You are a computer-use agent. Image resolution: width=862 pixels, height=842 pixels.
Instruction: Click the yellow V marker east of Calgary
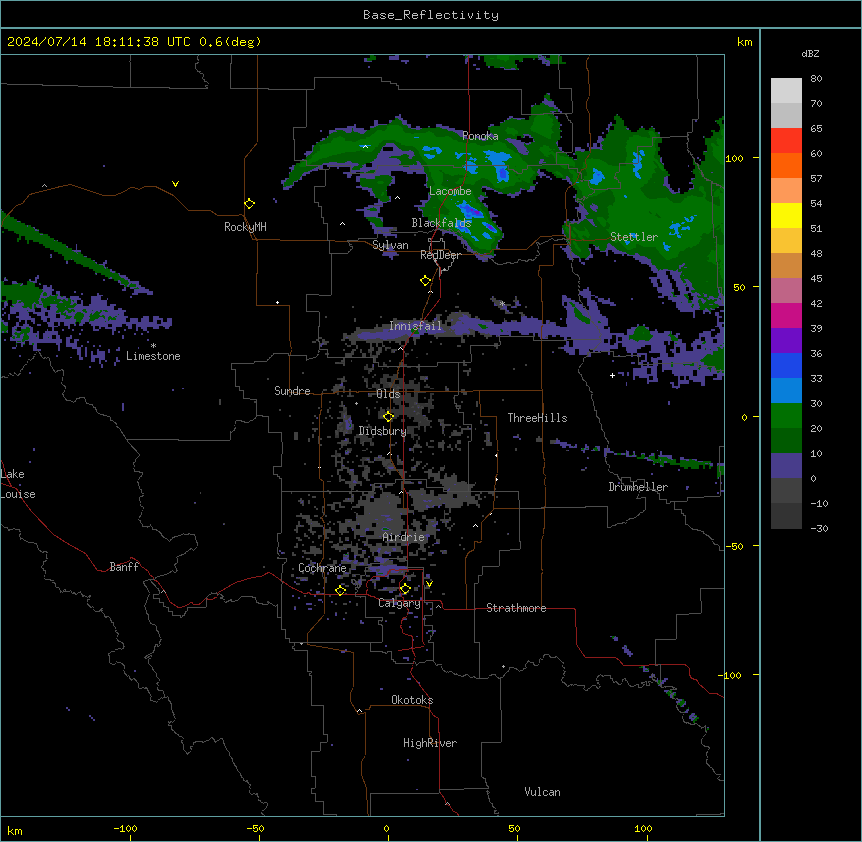coord(429,584)
